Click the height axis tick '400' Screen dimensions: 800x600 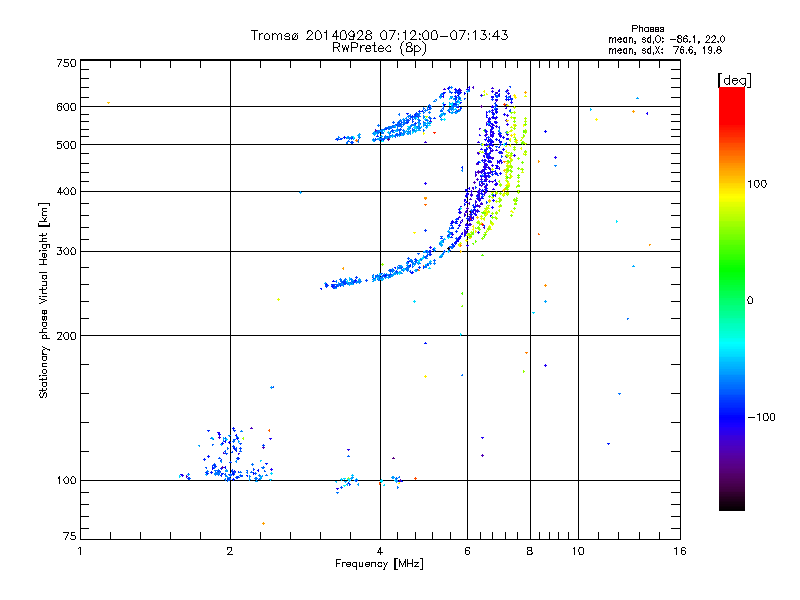66,191
